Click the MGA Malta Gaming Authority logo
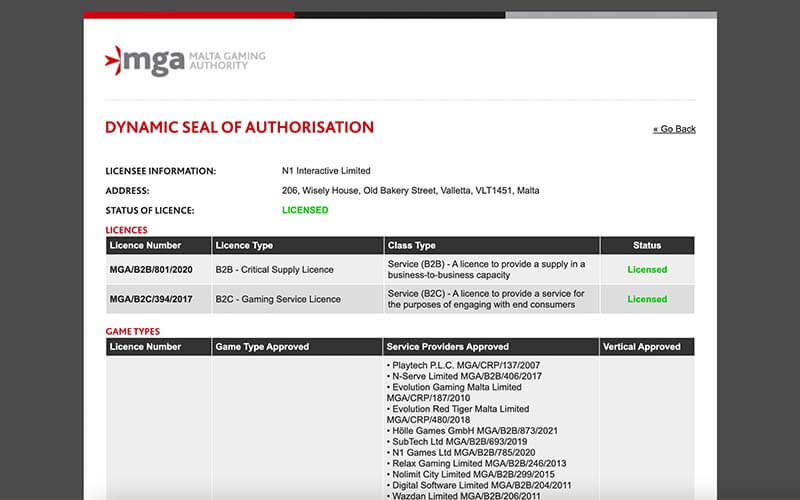800x500 pixels. point(185,61)
